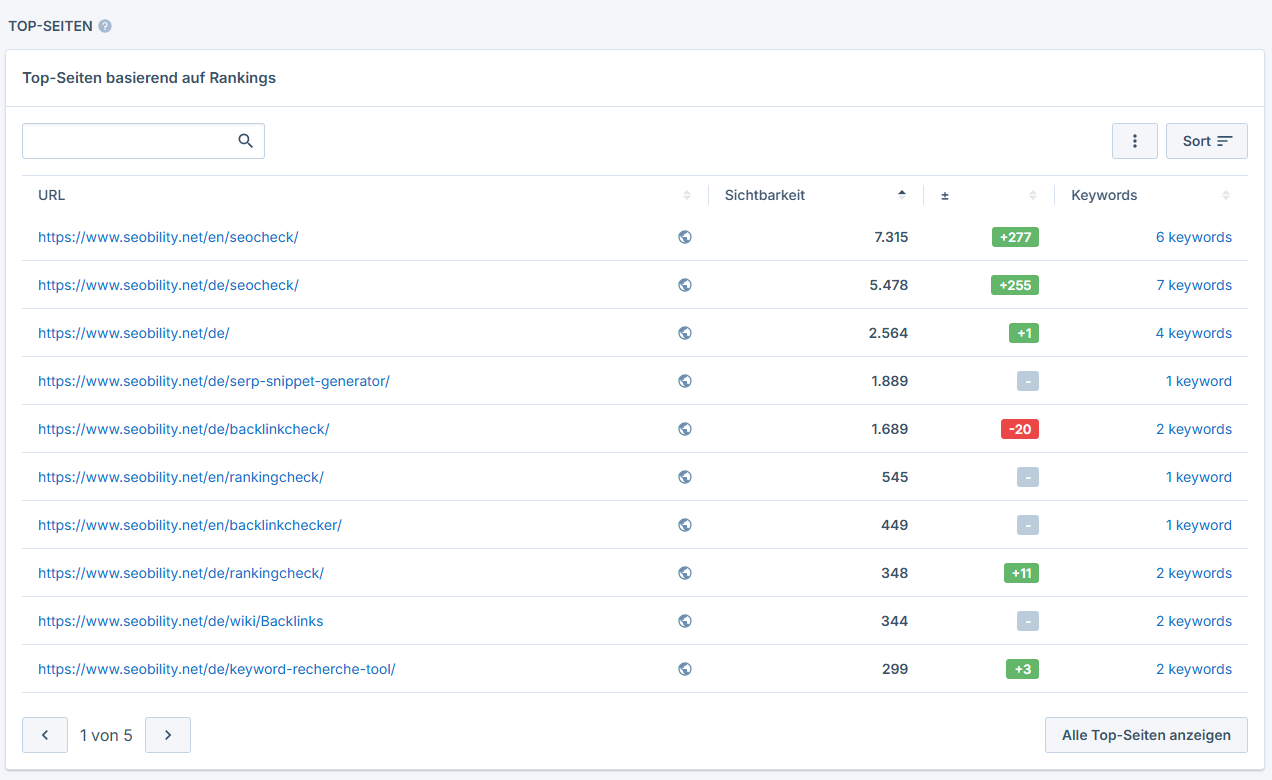The image size is (1272, 780).
Task: Open the Top-Seiten help question mark icon
Action: click(x=105, y=26)
